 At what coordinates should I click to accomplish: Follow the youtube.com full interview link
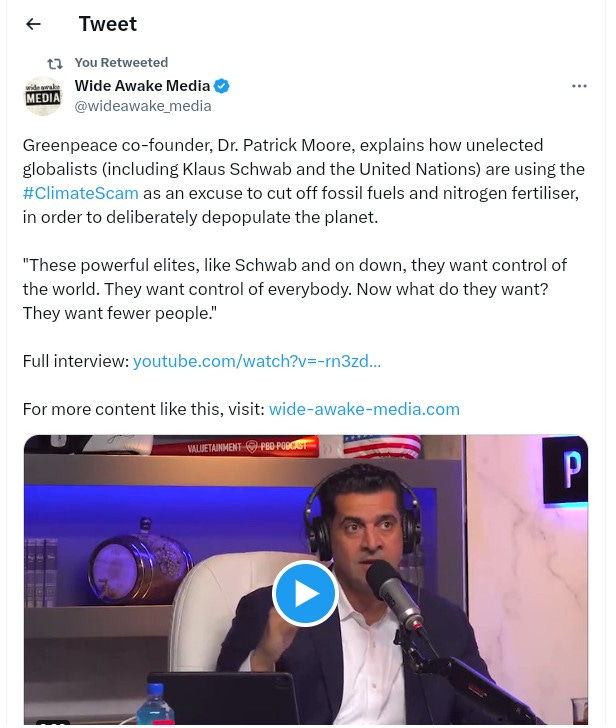pyautogui.click(x=257, y=361)
